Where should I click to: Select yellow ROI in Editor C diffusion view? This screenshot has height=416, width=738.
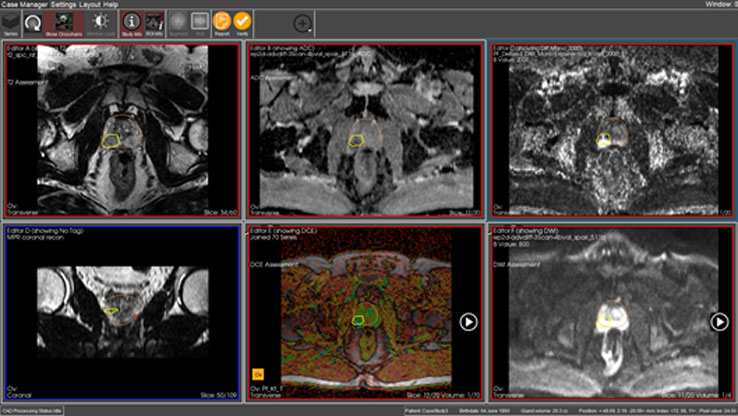(x=604, y=139)
